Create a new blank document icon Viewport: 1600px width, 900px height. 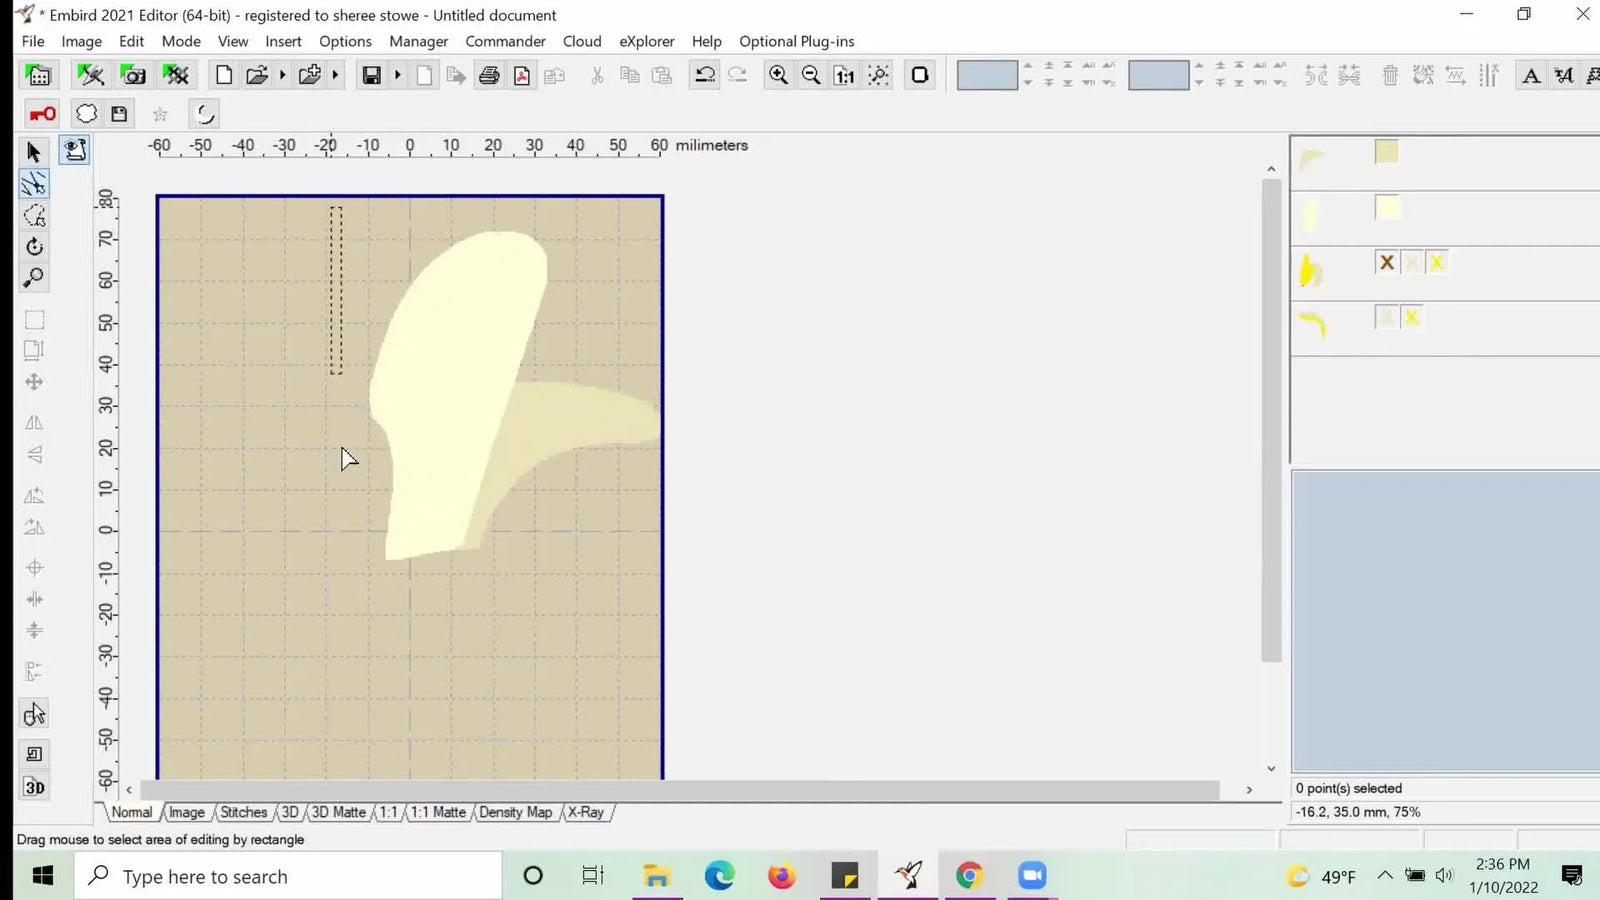click(224, 75)
